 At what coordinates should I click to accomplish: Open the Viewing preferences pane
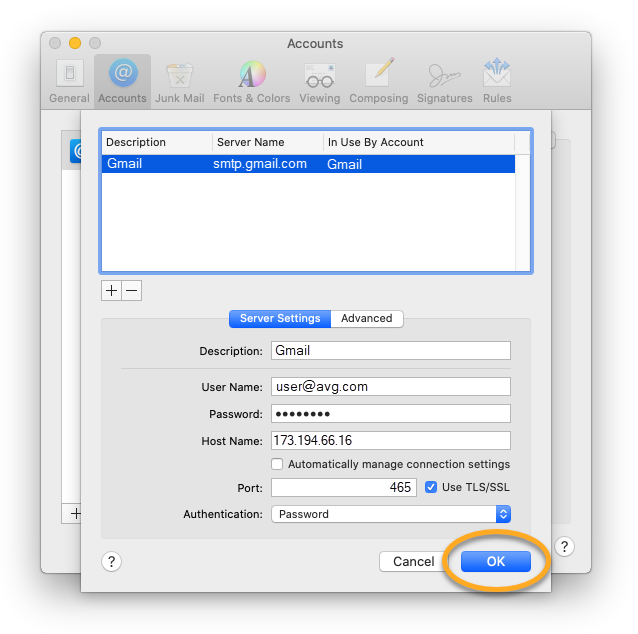click(320, 81)
